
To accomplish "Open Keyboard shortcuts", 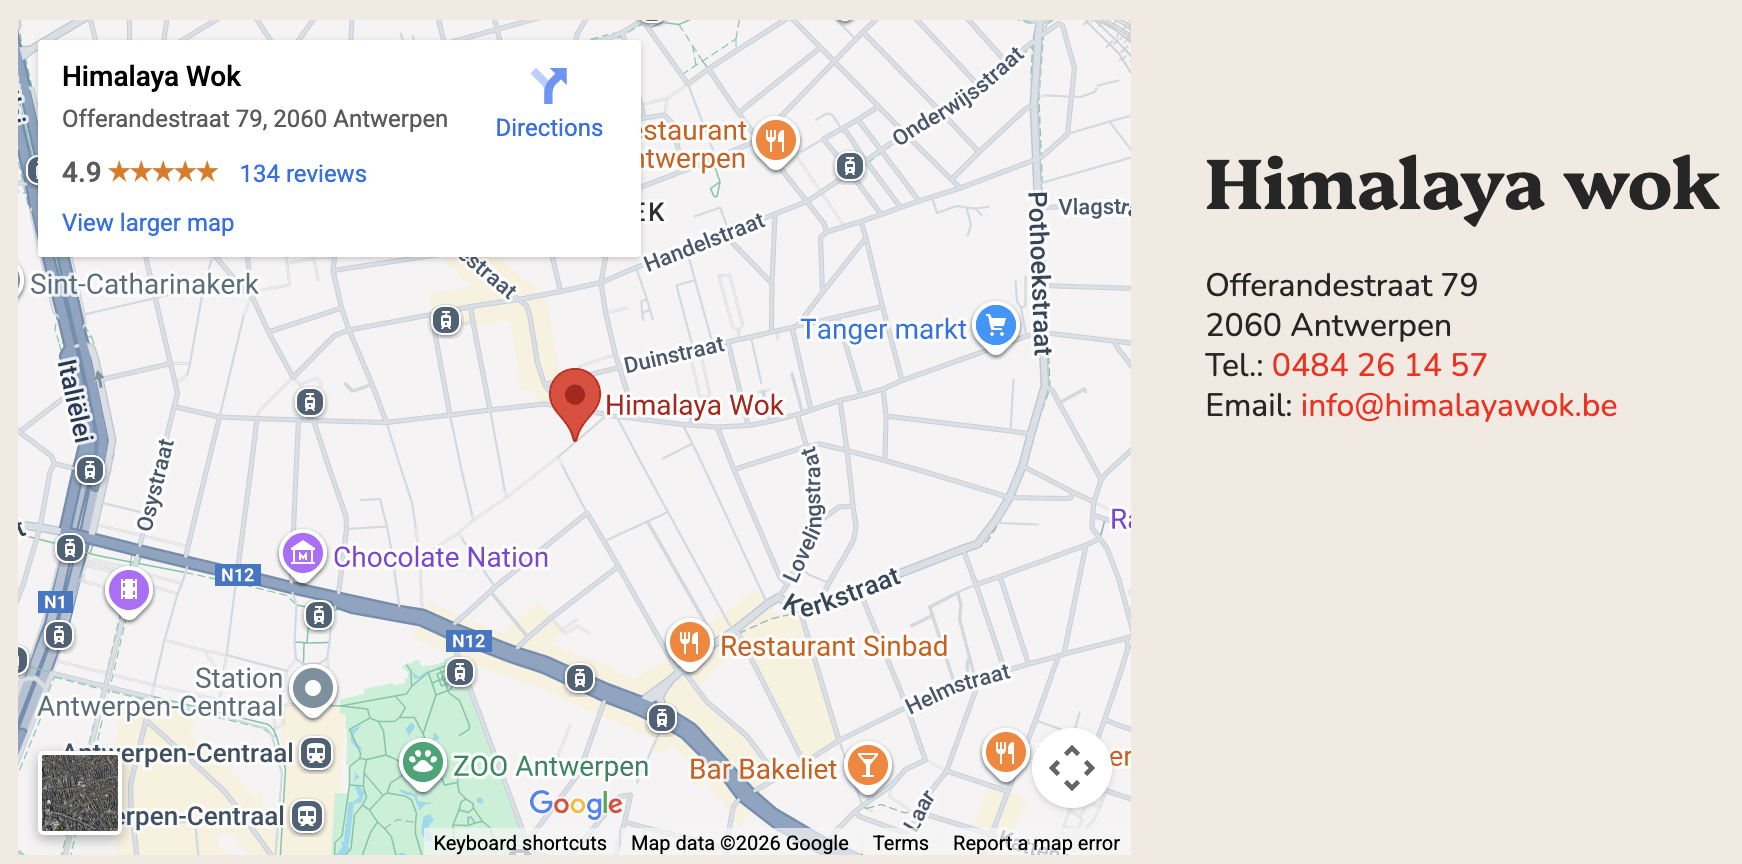I will click(x=520, y=843).
